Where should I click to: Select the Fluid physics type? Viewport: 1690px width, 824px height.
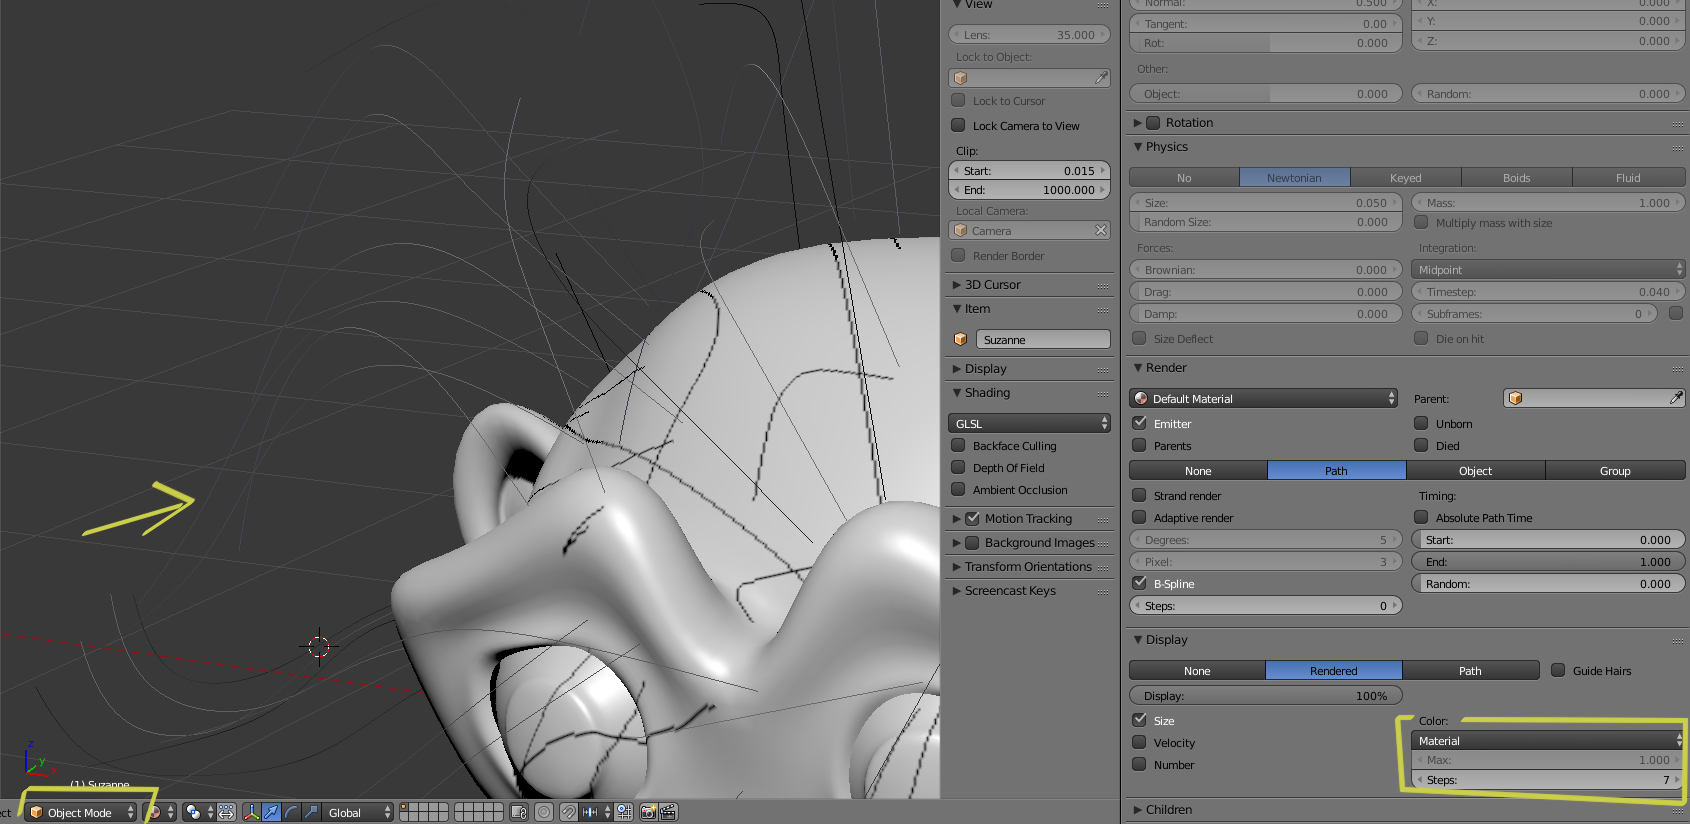(1629, 178)
